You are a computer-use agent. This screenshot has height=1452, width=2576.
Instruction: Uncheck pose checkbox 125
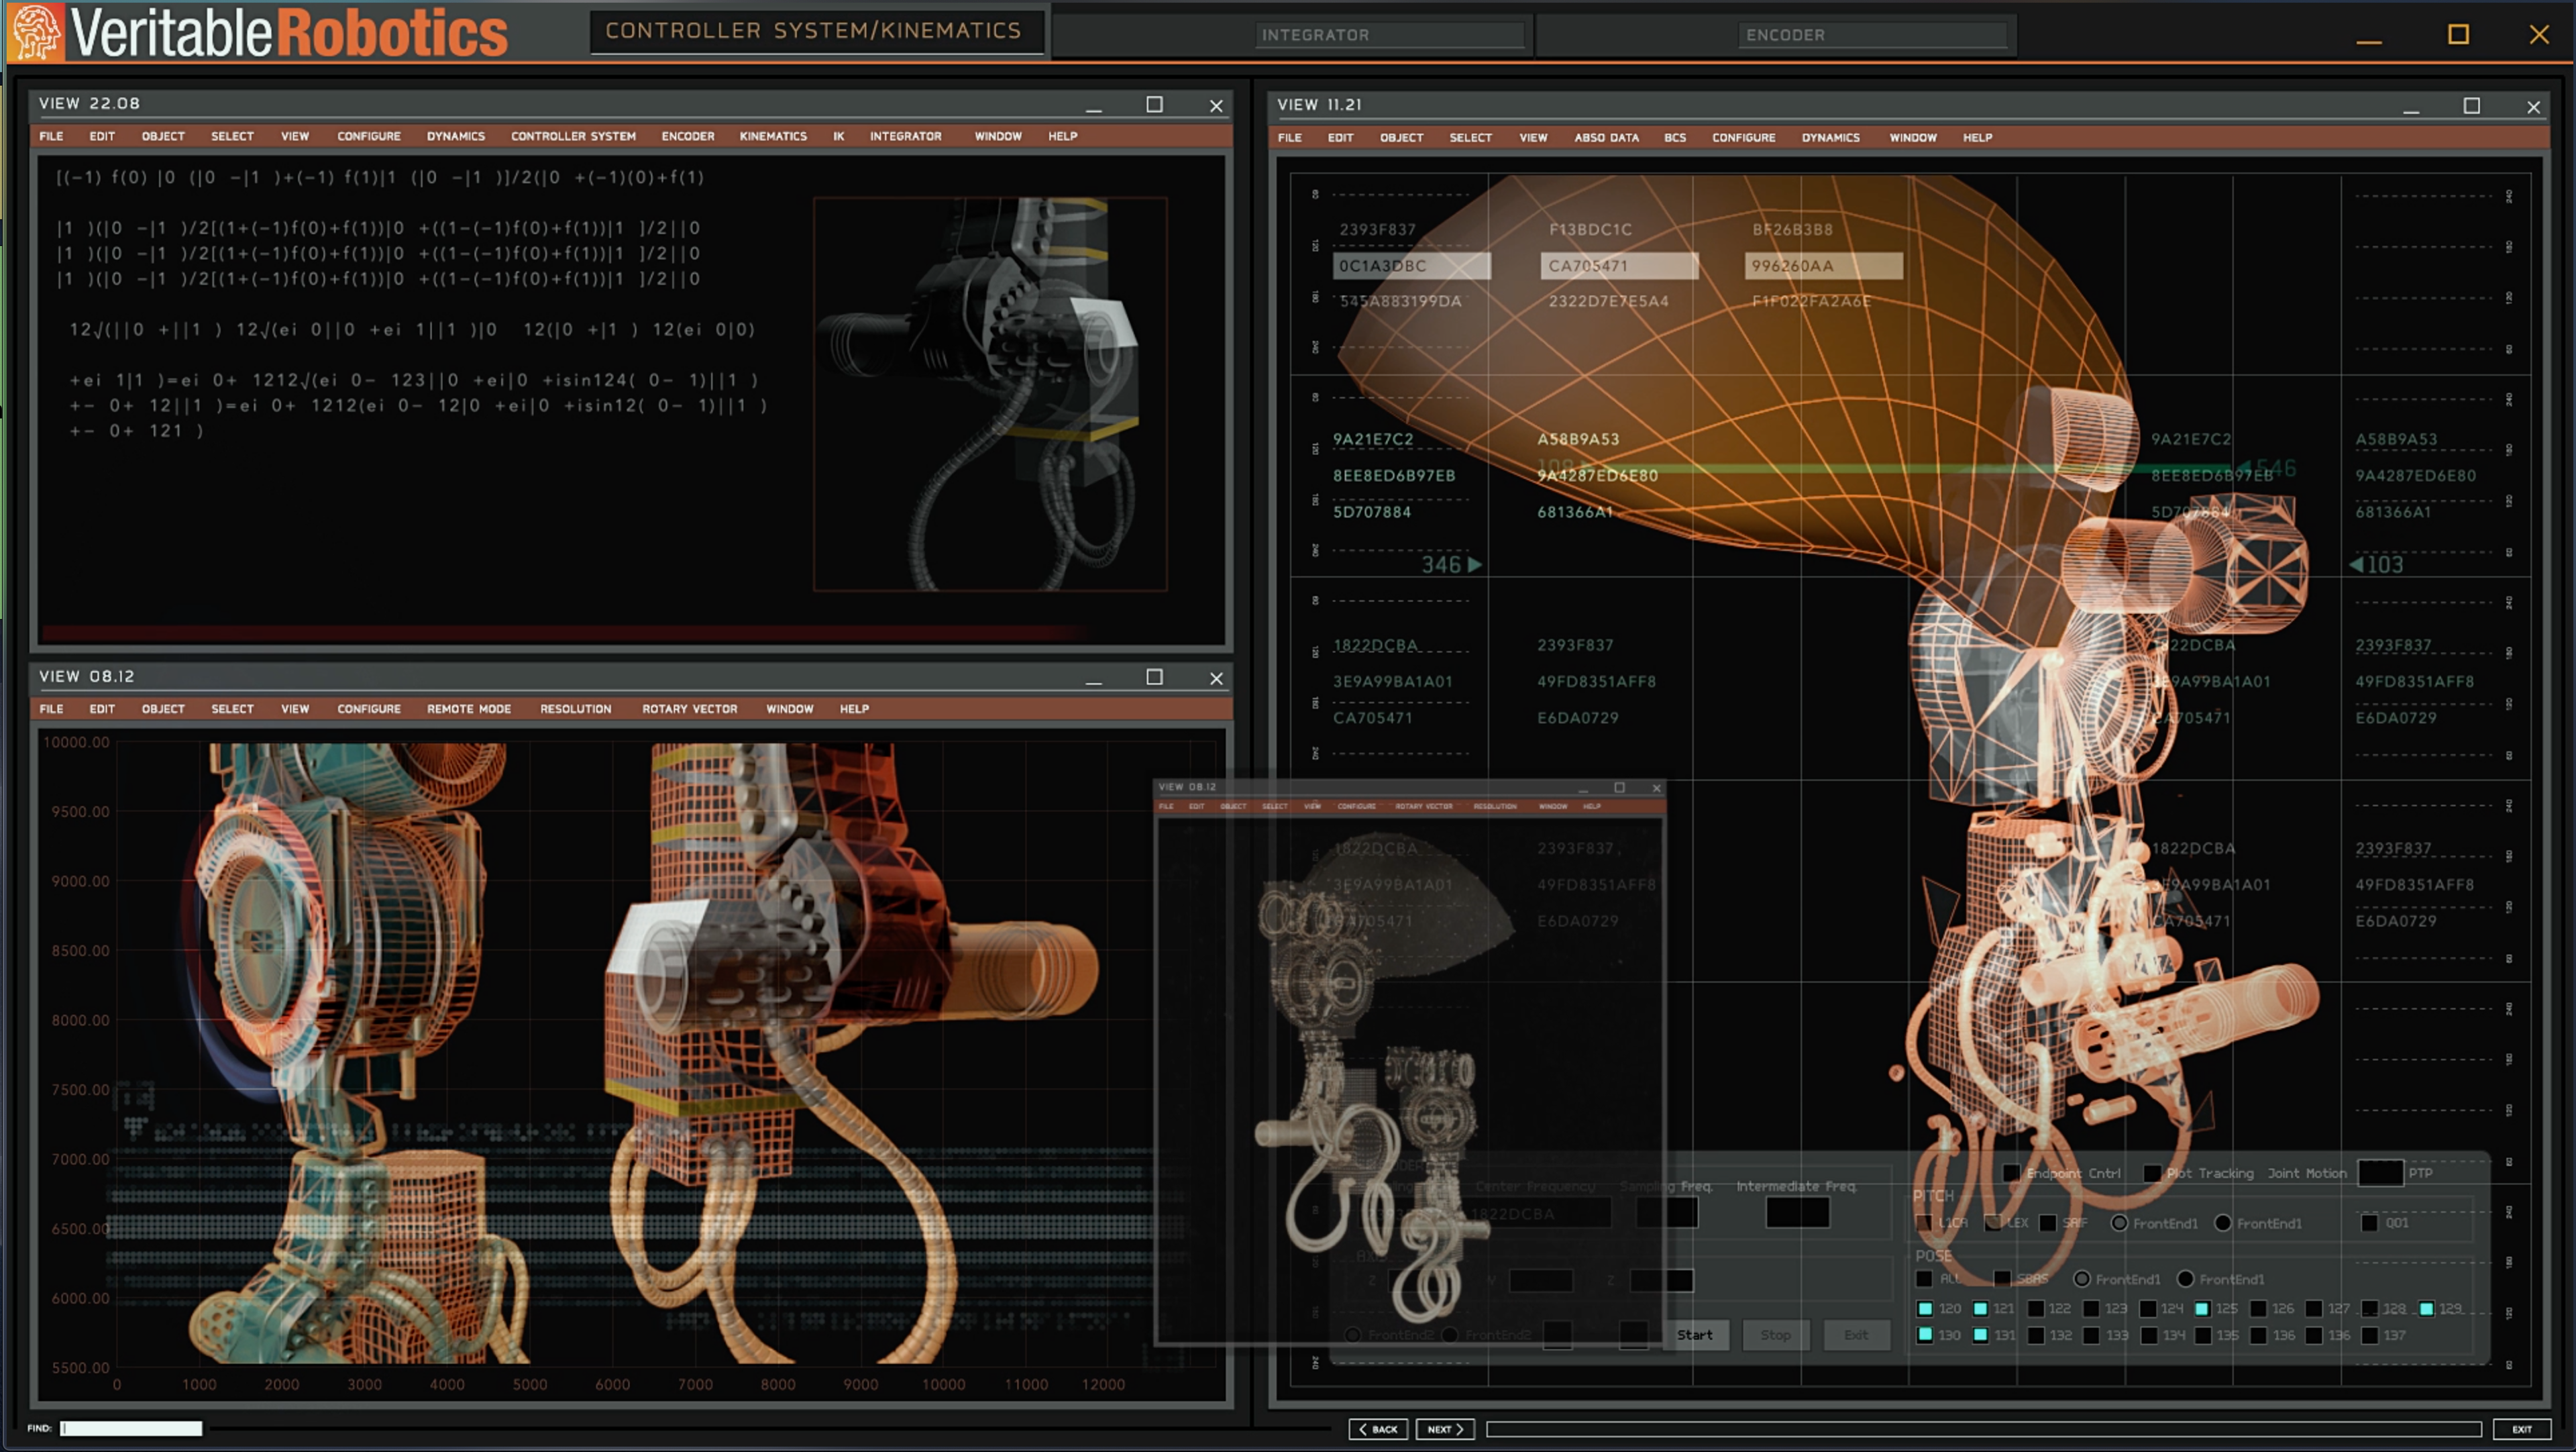pos(2202,1308)
